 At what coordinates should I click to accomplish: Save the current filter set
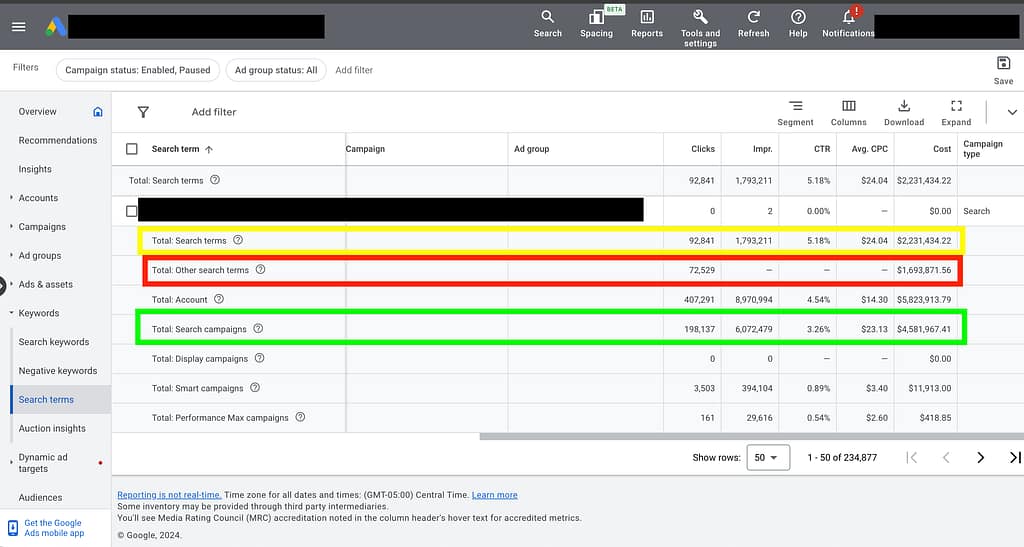pos(1003,70)
